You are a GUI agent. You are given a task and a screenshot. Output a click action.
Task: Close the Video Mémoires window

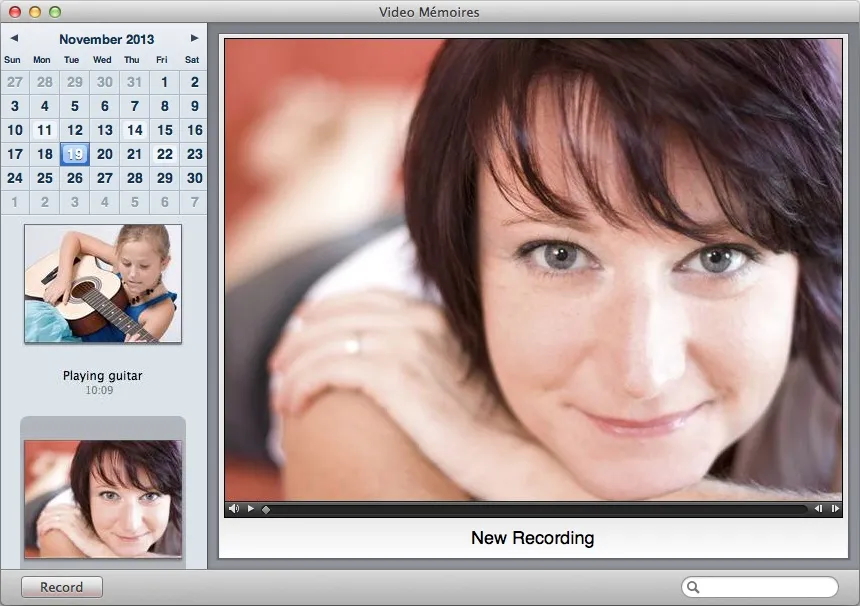tap(15, 12)
